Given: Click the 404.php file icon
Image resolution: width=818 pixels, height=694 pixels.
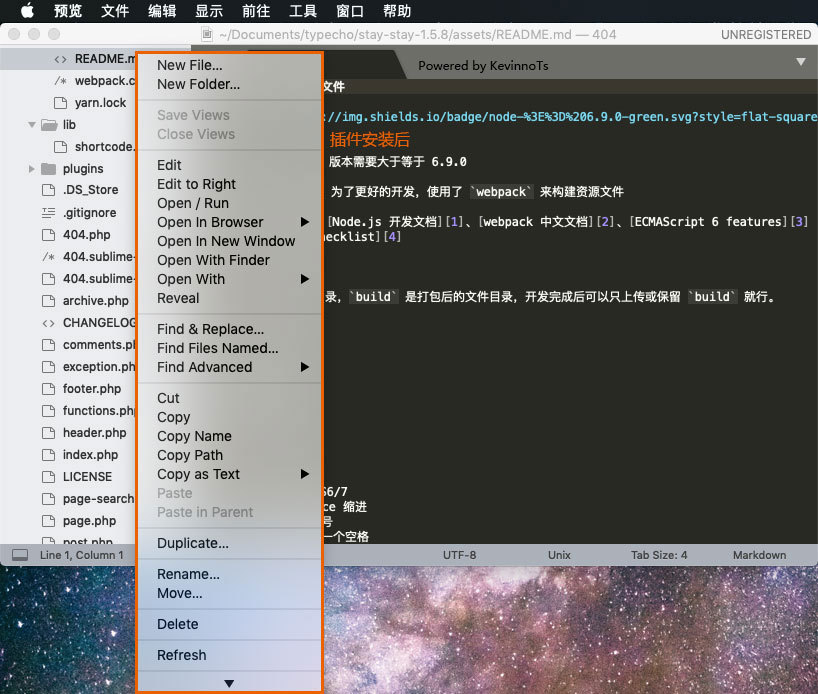Looking at the screenshot, I should [49, 235].
